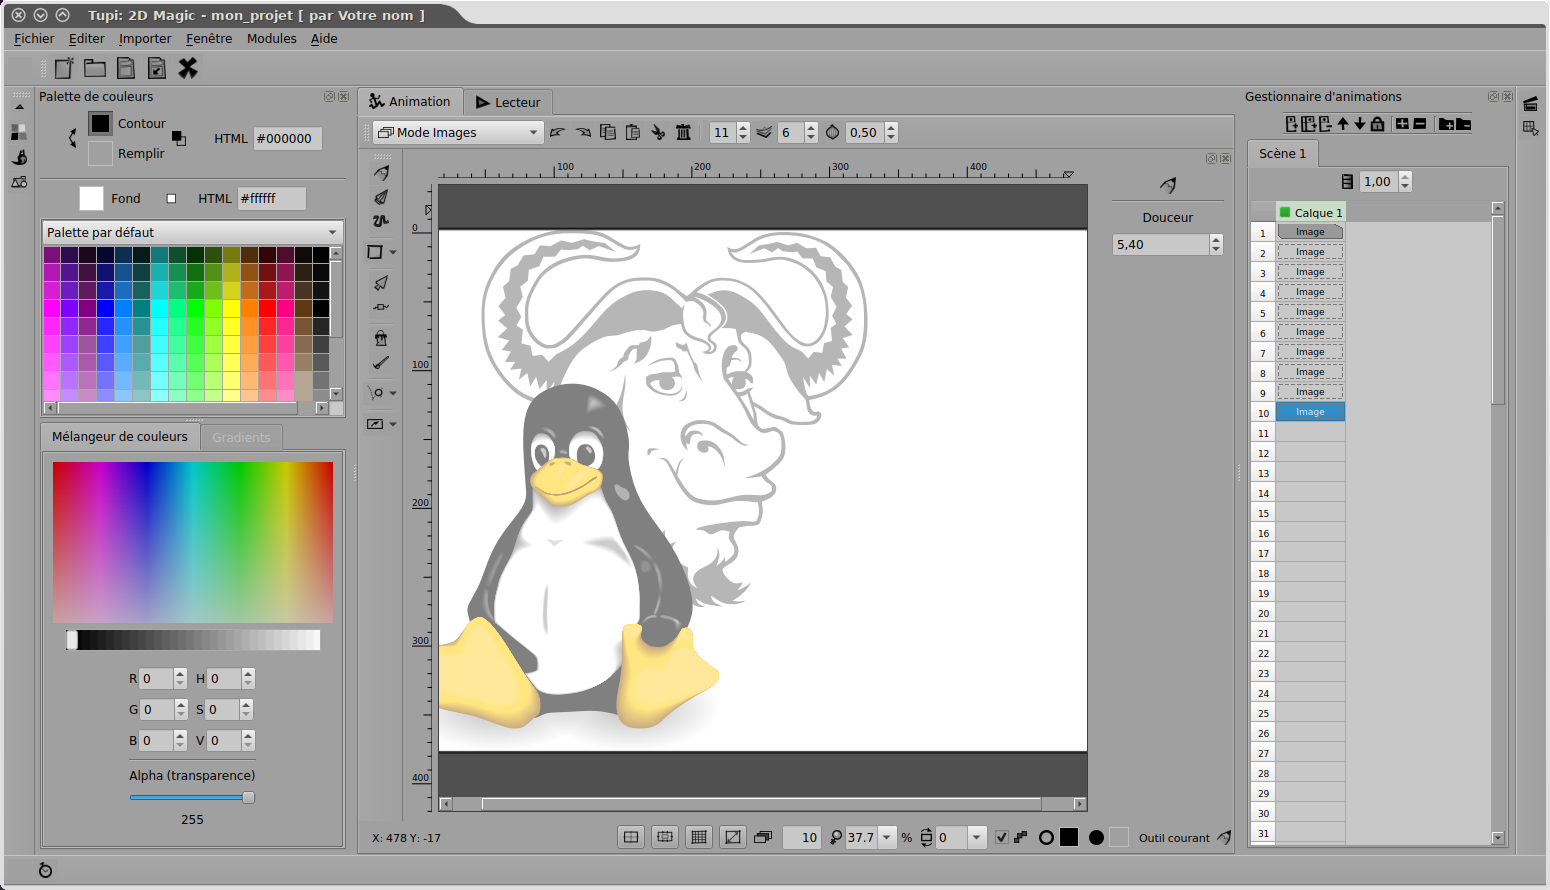Move frame up with up arrow icon

pos(1343,124)
